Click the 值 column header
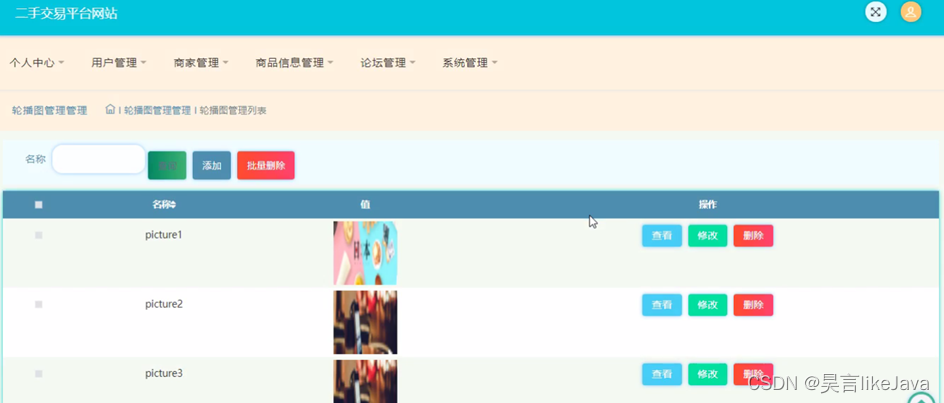 pyautogui.click(x=365, y=205)
